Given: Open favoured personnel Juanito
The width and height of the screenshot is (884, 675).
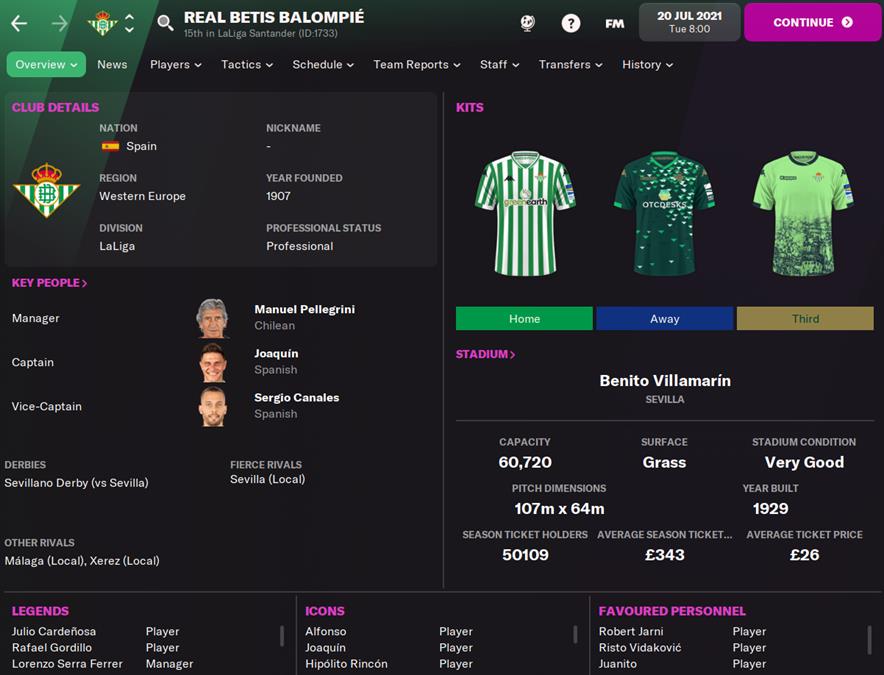Looking at the screenshot, I should (x=618, y=664).
